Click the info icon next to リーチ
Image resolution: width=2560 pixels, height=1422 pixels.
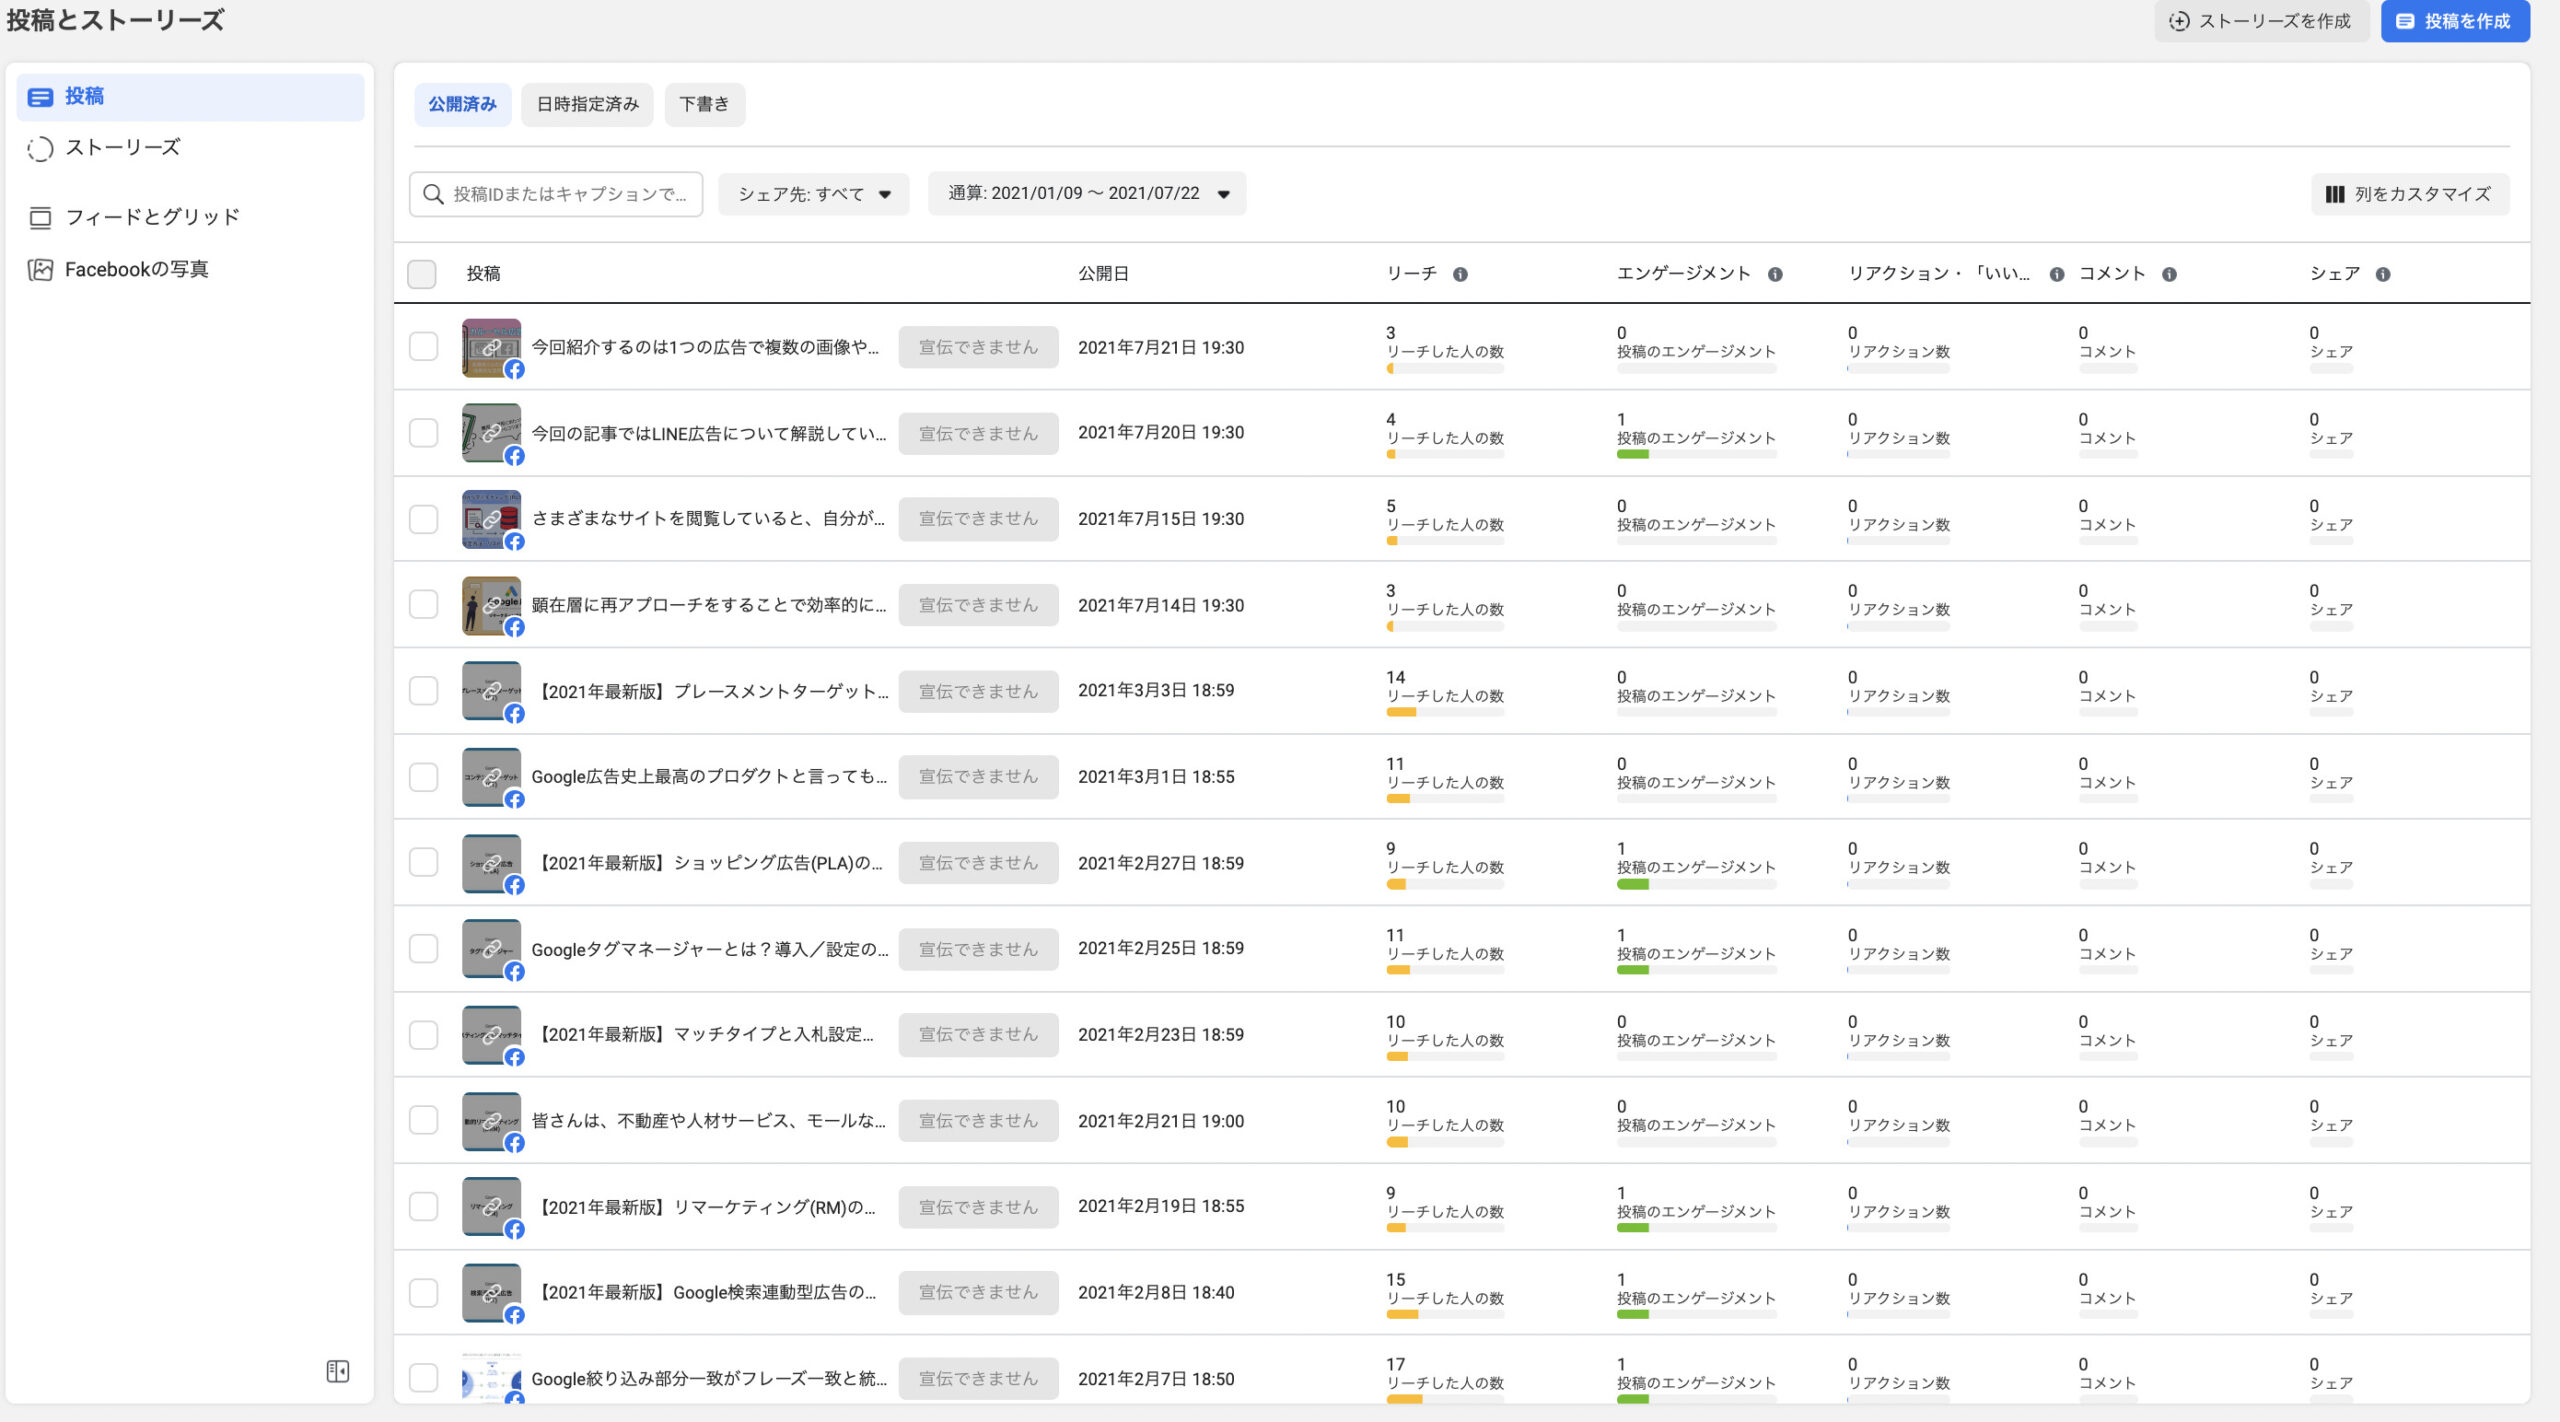[x=1460, y=274]
